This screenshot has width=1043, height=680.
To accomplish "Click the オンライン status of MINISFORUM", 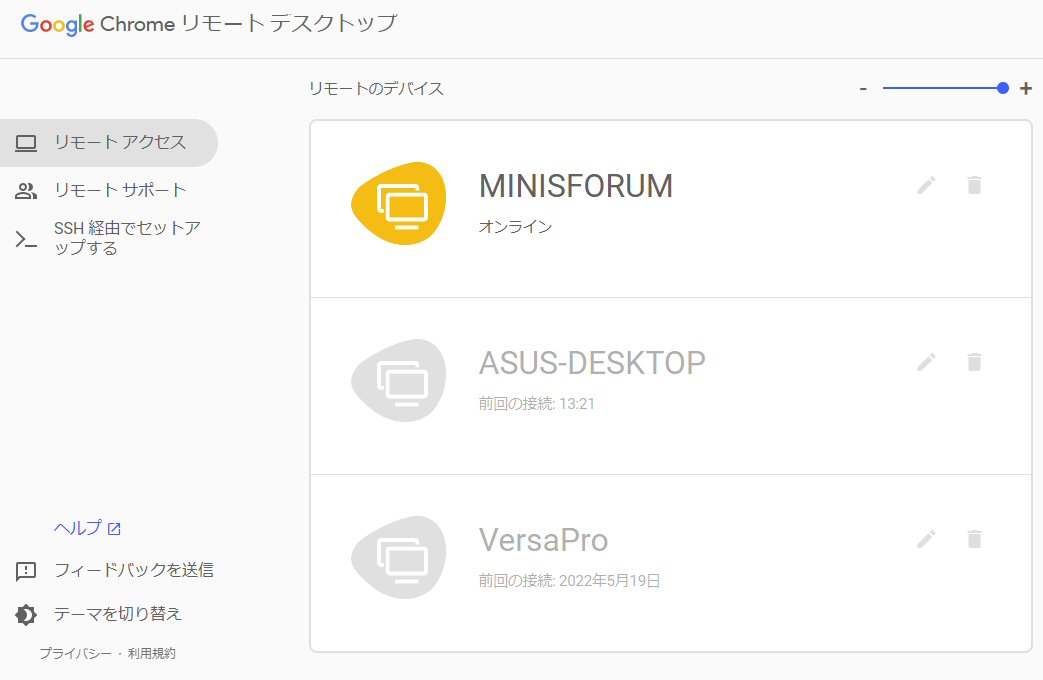I will (x=516, y=227).
